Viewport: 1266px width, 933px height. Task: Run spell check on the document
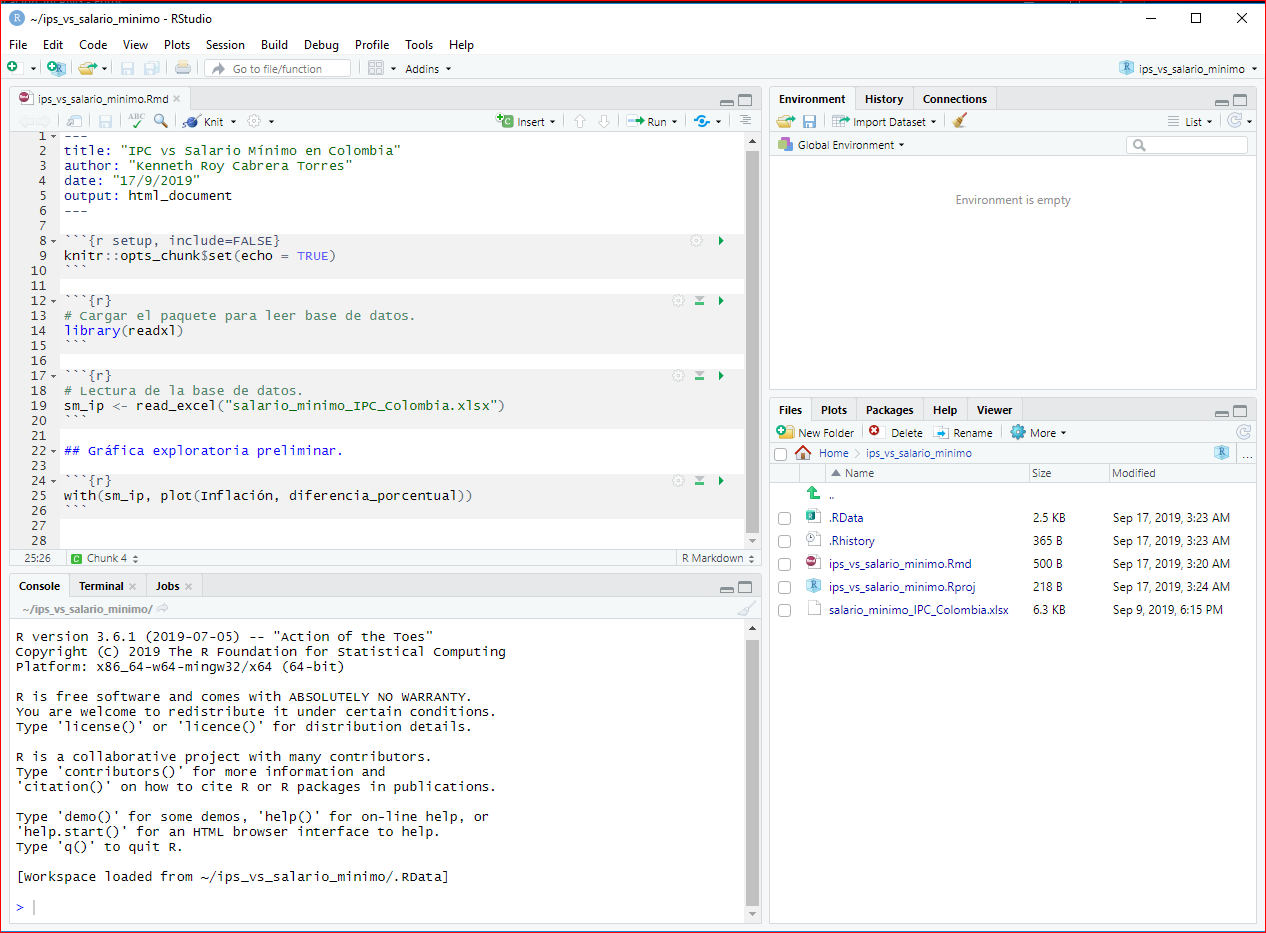pos(137,121)
